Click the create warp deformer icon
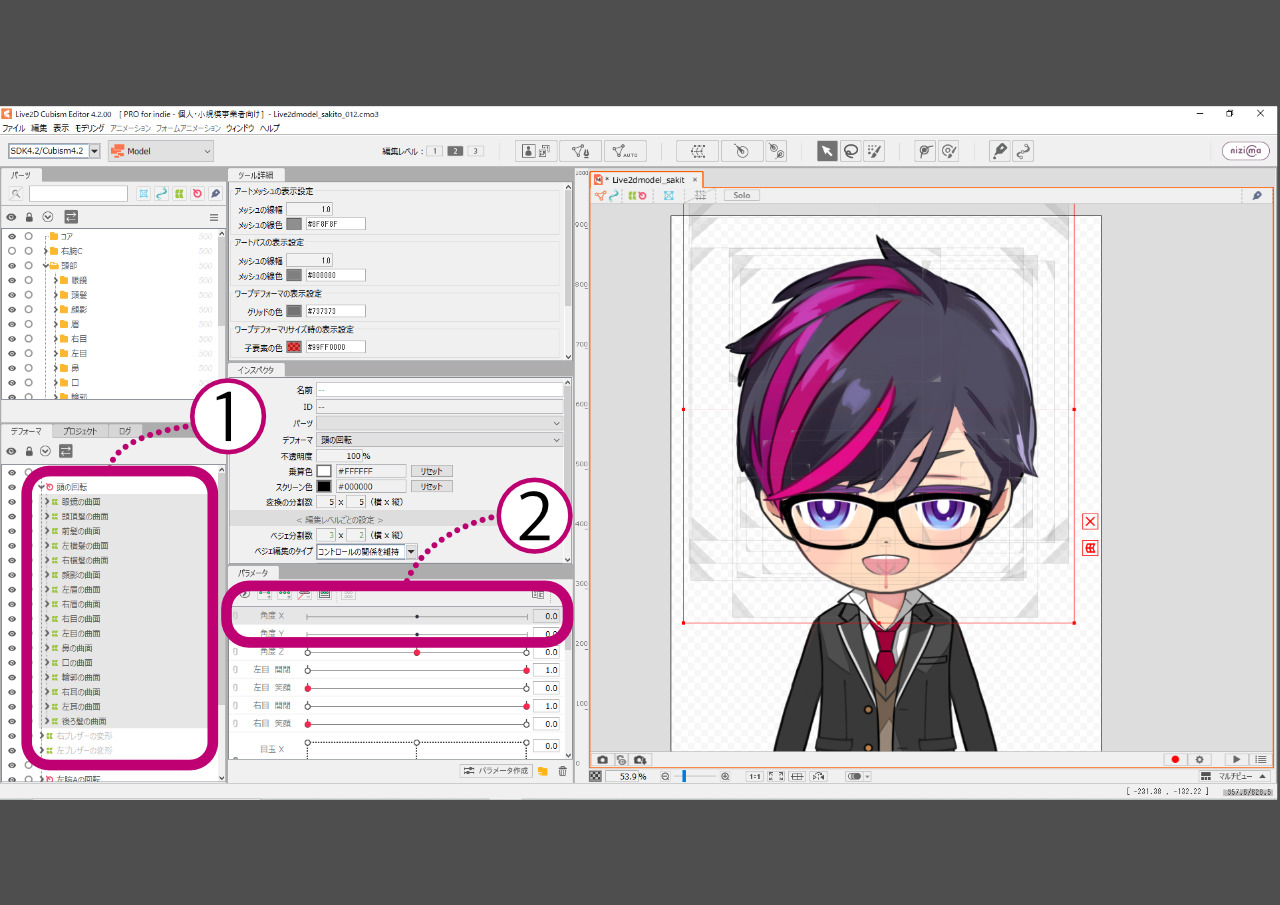Screen dimensions: 1280x905 pos(697,151)
